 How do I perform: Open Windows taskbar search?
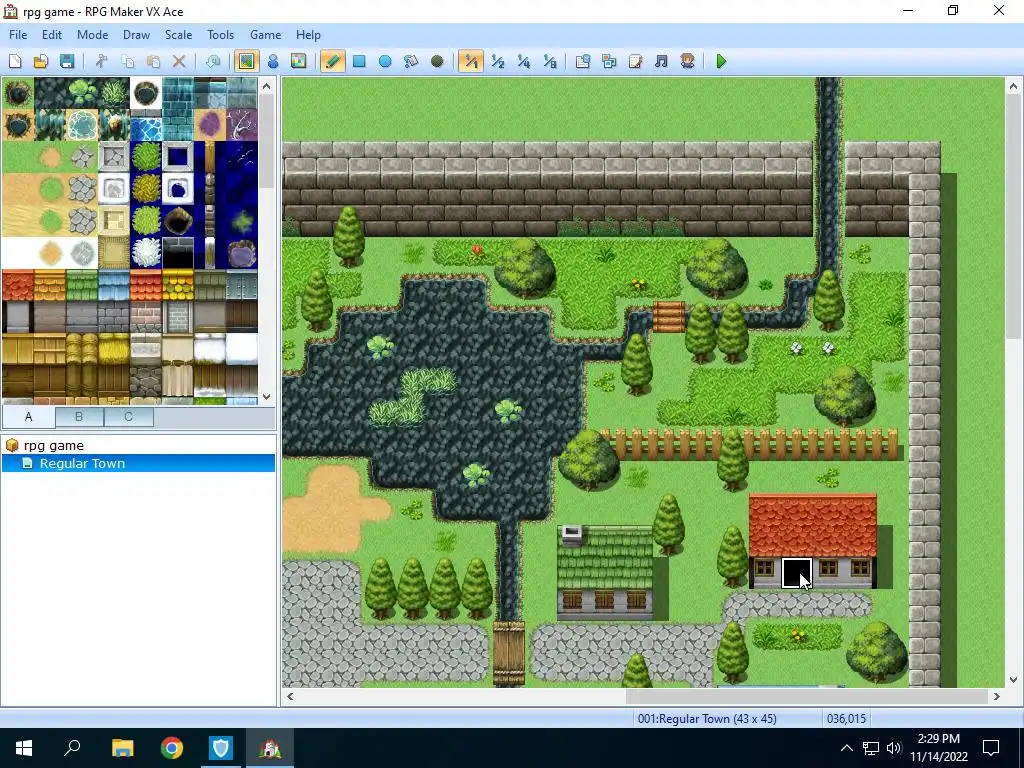coord(72,748)
